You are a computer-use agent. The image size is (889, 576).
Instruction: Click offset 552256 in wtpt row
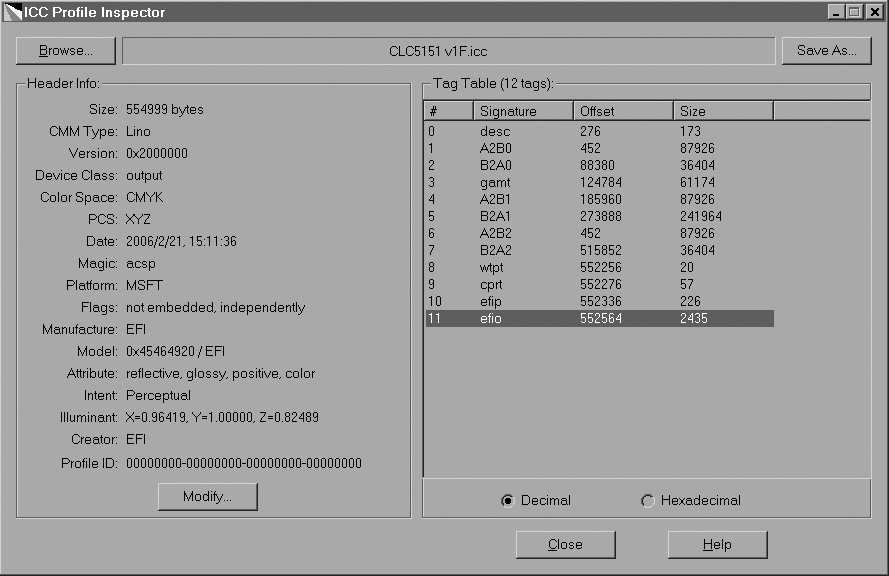[x=600, y=268]
